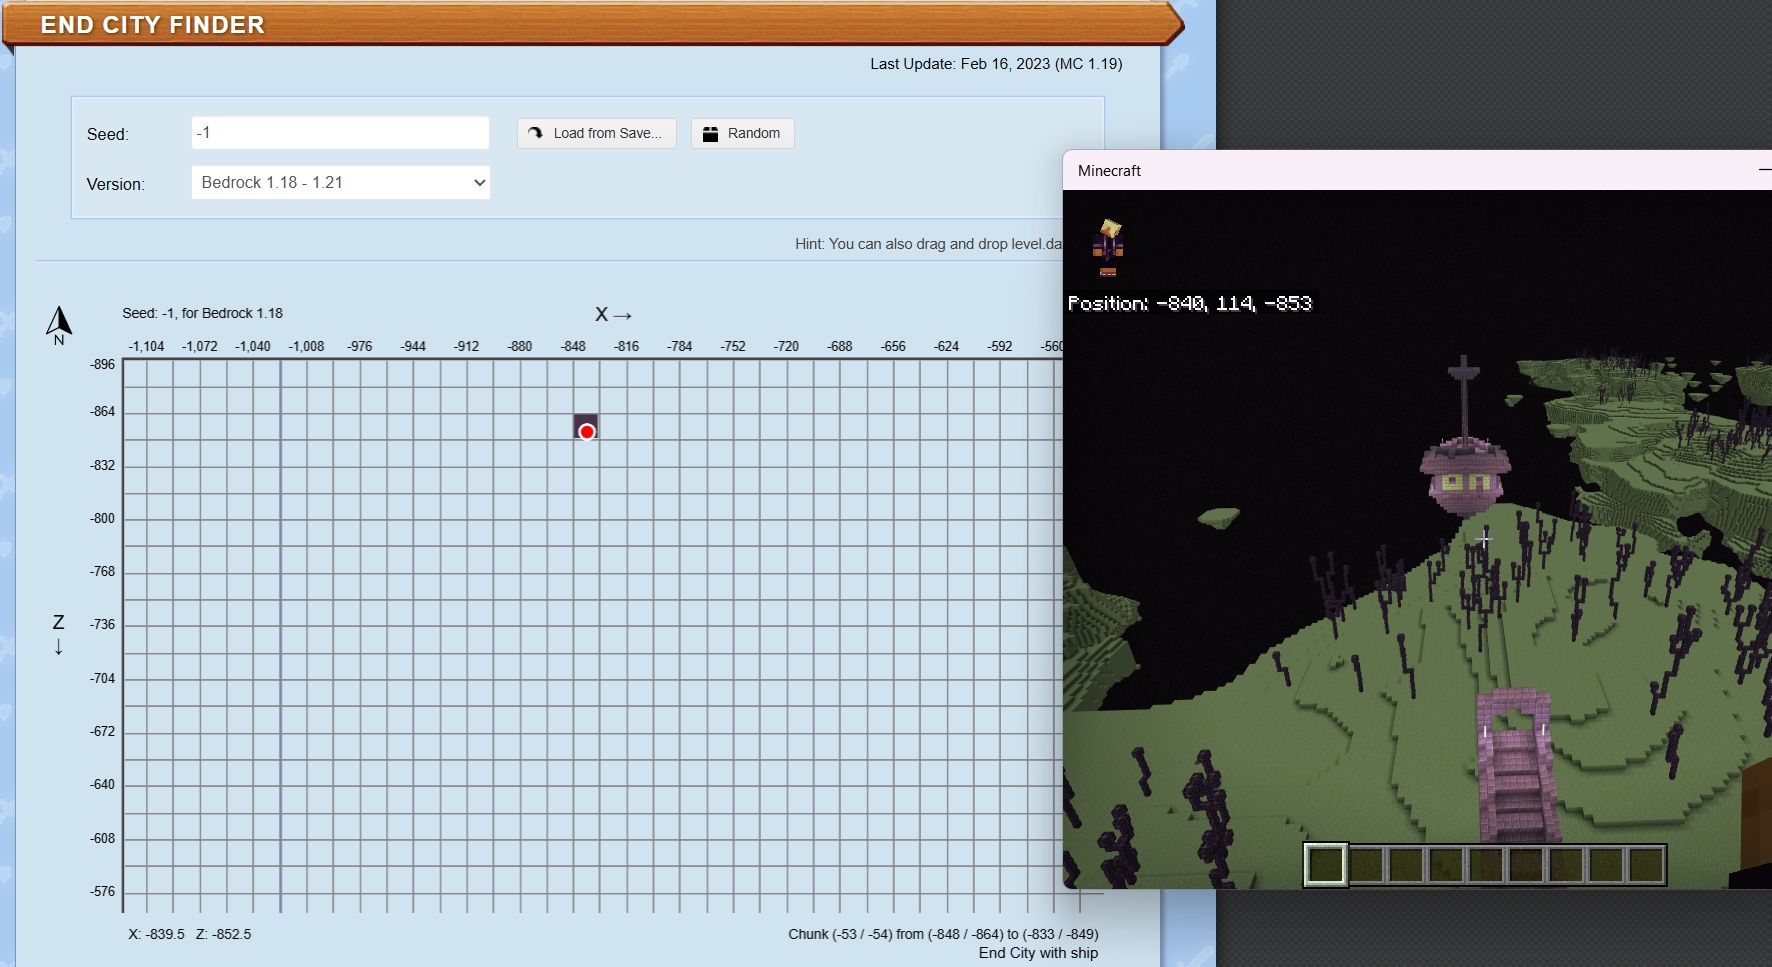Click the player paper doll icon in Minecraft

1108,247
